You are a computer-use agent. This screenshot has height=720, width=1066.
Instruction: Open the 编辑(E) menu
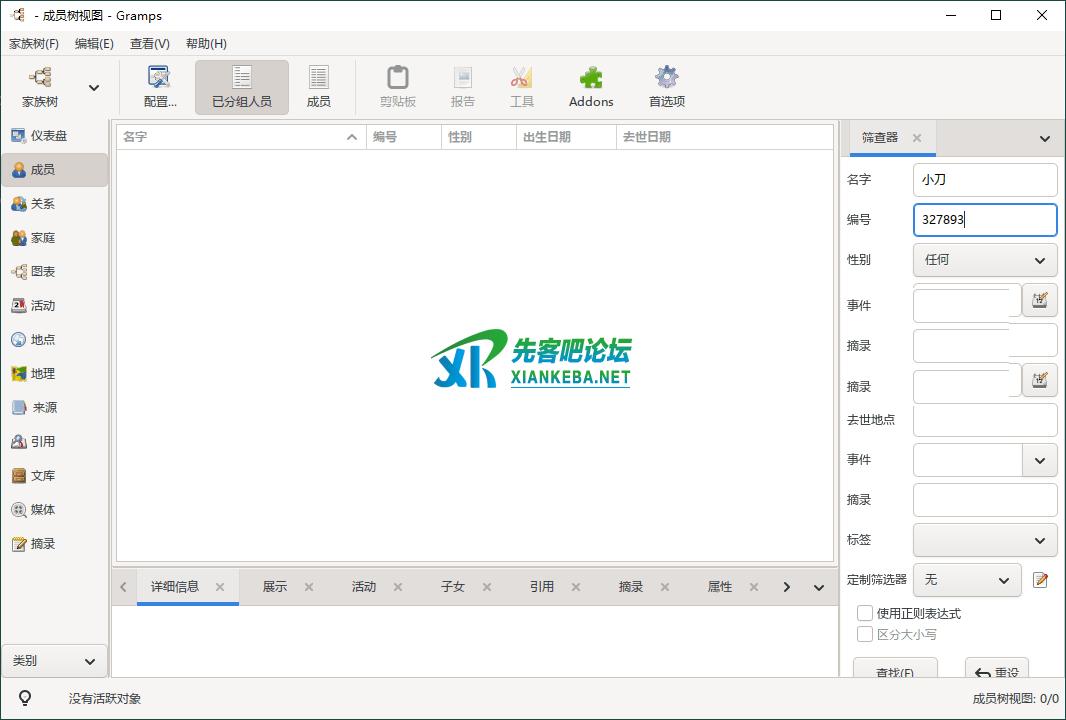click(94, 44)
